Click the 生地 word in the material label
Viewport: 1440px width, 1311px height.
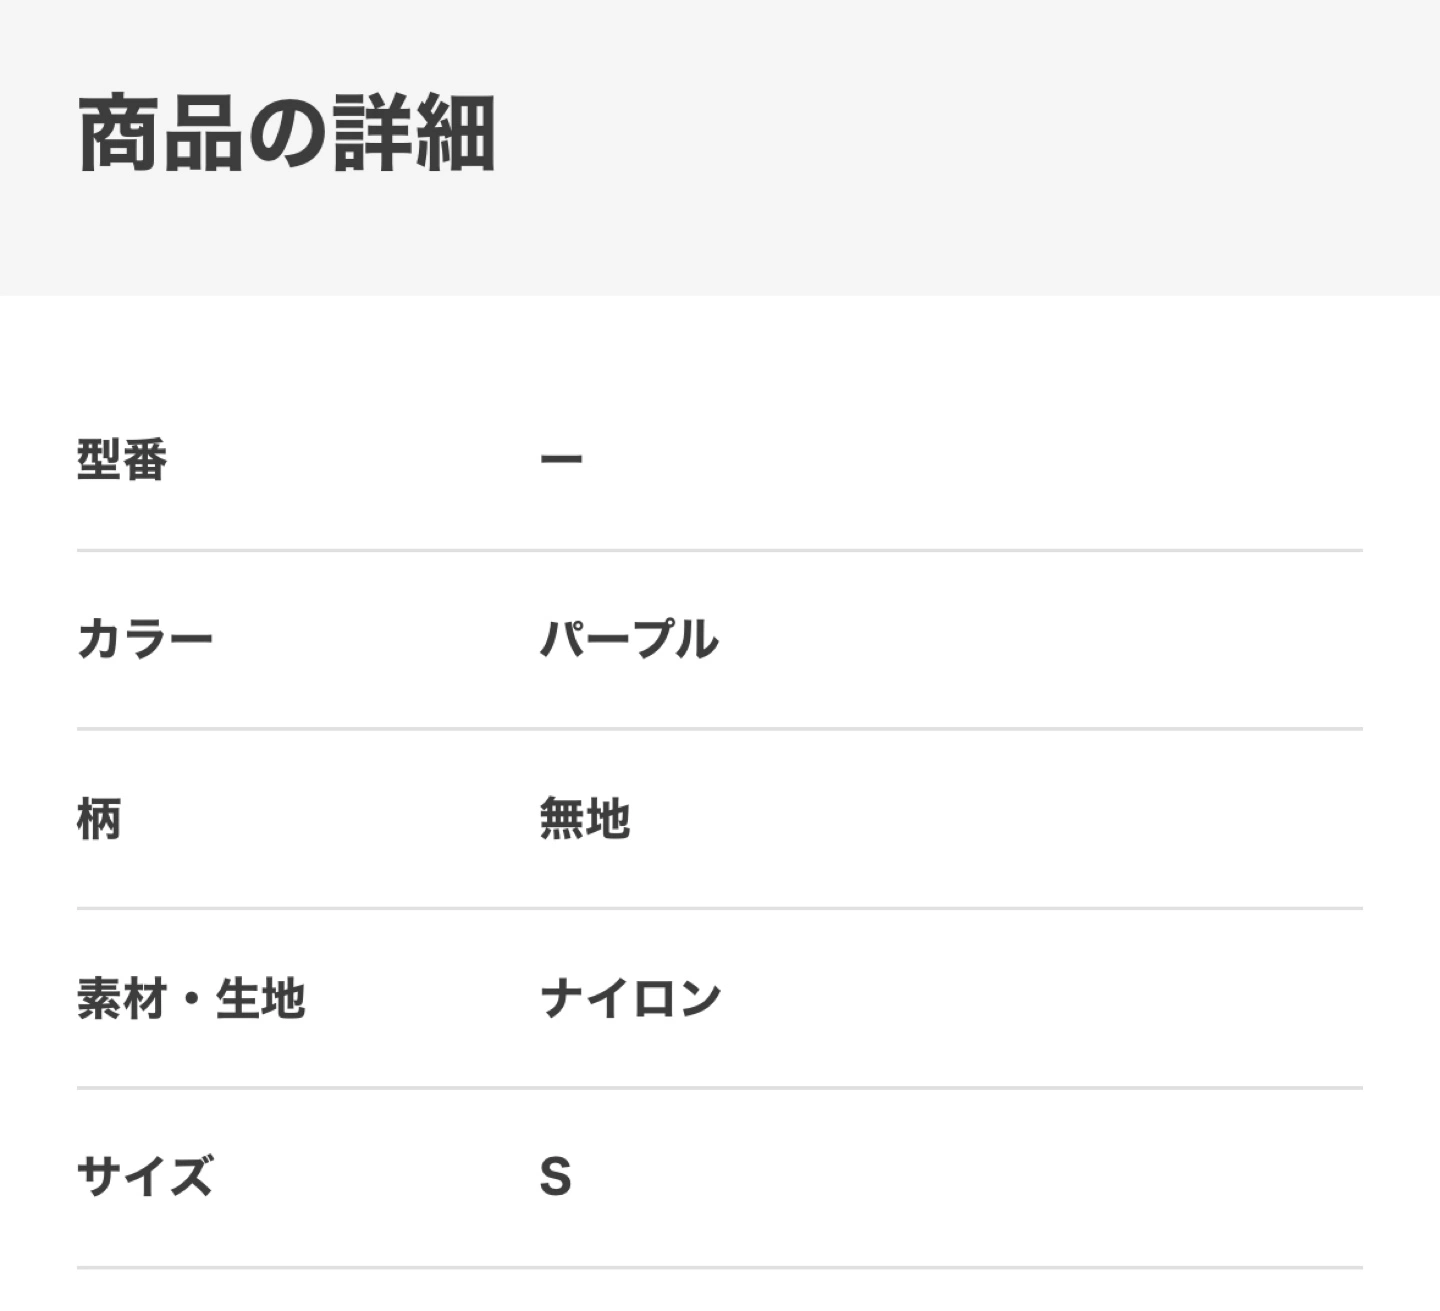point(260,998)
